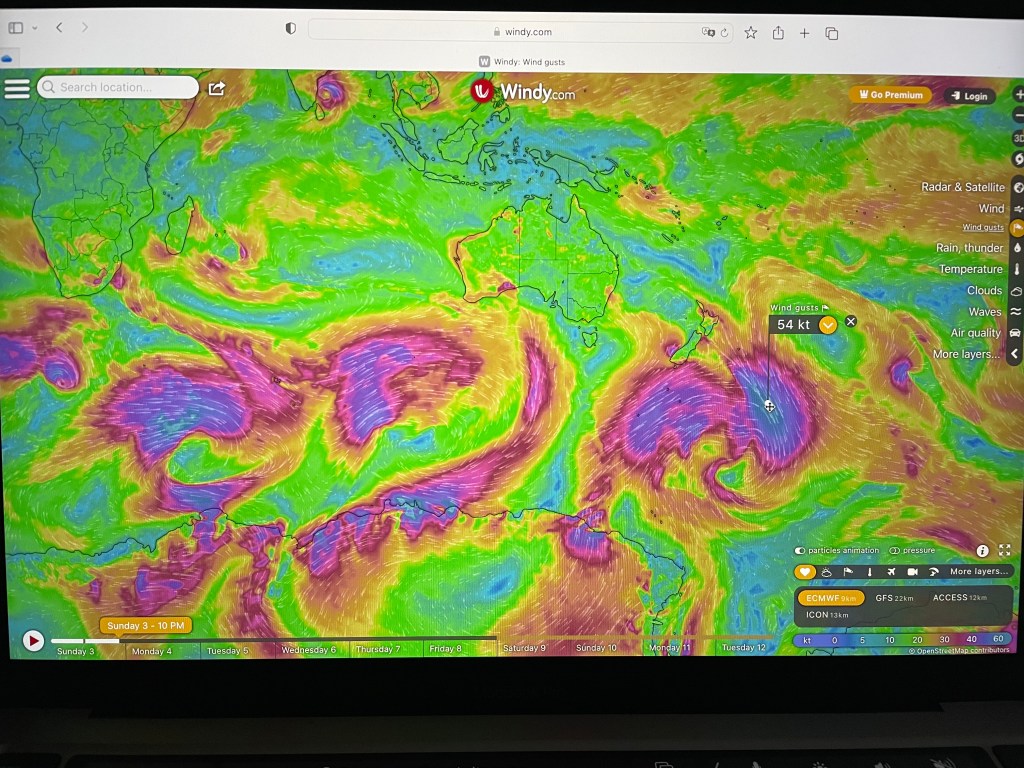1024x768 pixels.
Task: Open the hamburger main menu
Action: [x=17, y=88]
